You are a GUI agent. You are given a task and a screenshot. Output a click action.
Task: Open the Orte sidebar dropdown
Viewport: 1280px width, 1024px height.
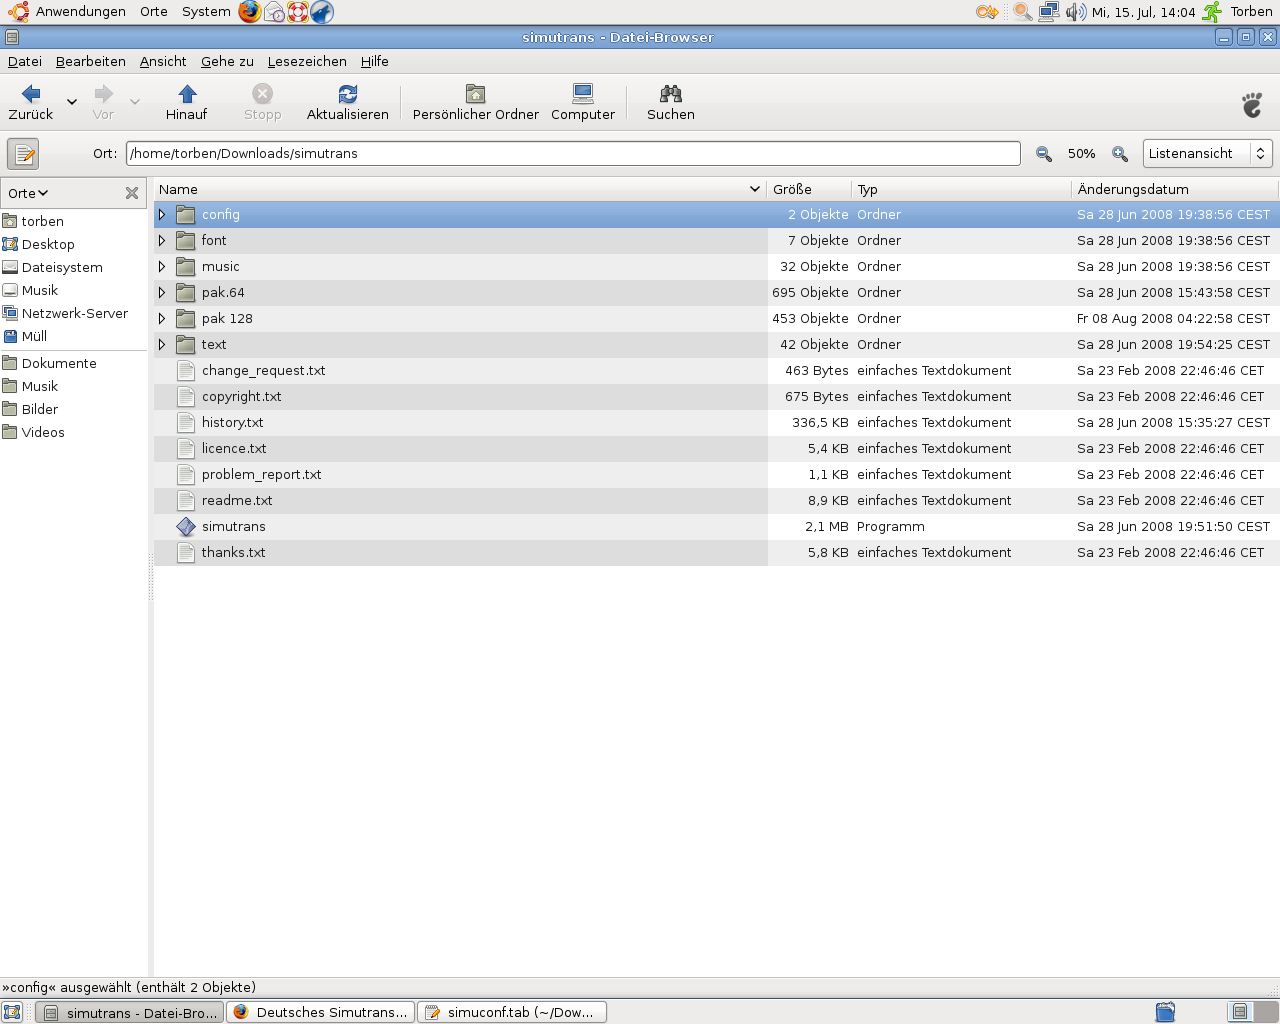pyautogui.click(x=28, y=193)
